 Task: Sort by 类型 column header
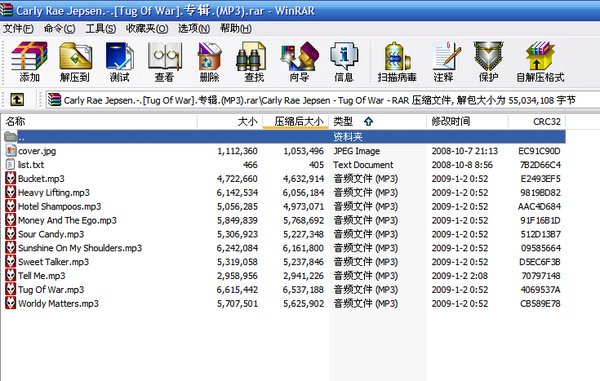(377, 122)
